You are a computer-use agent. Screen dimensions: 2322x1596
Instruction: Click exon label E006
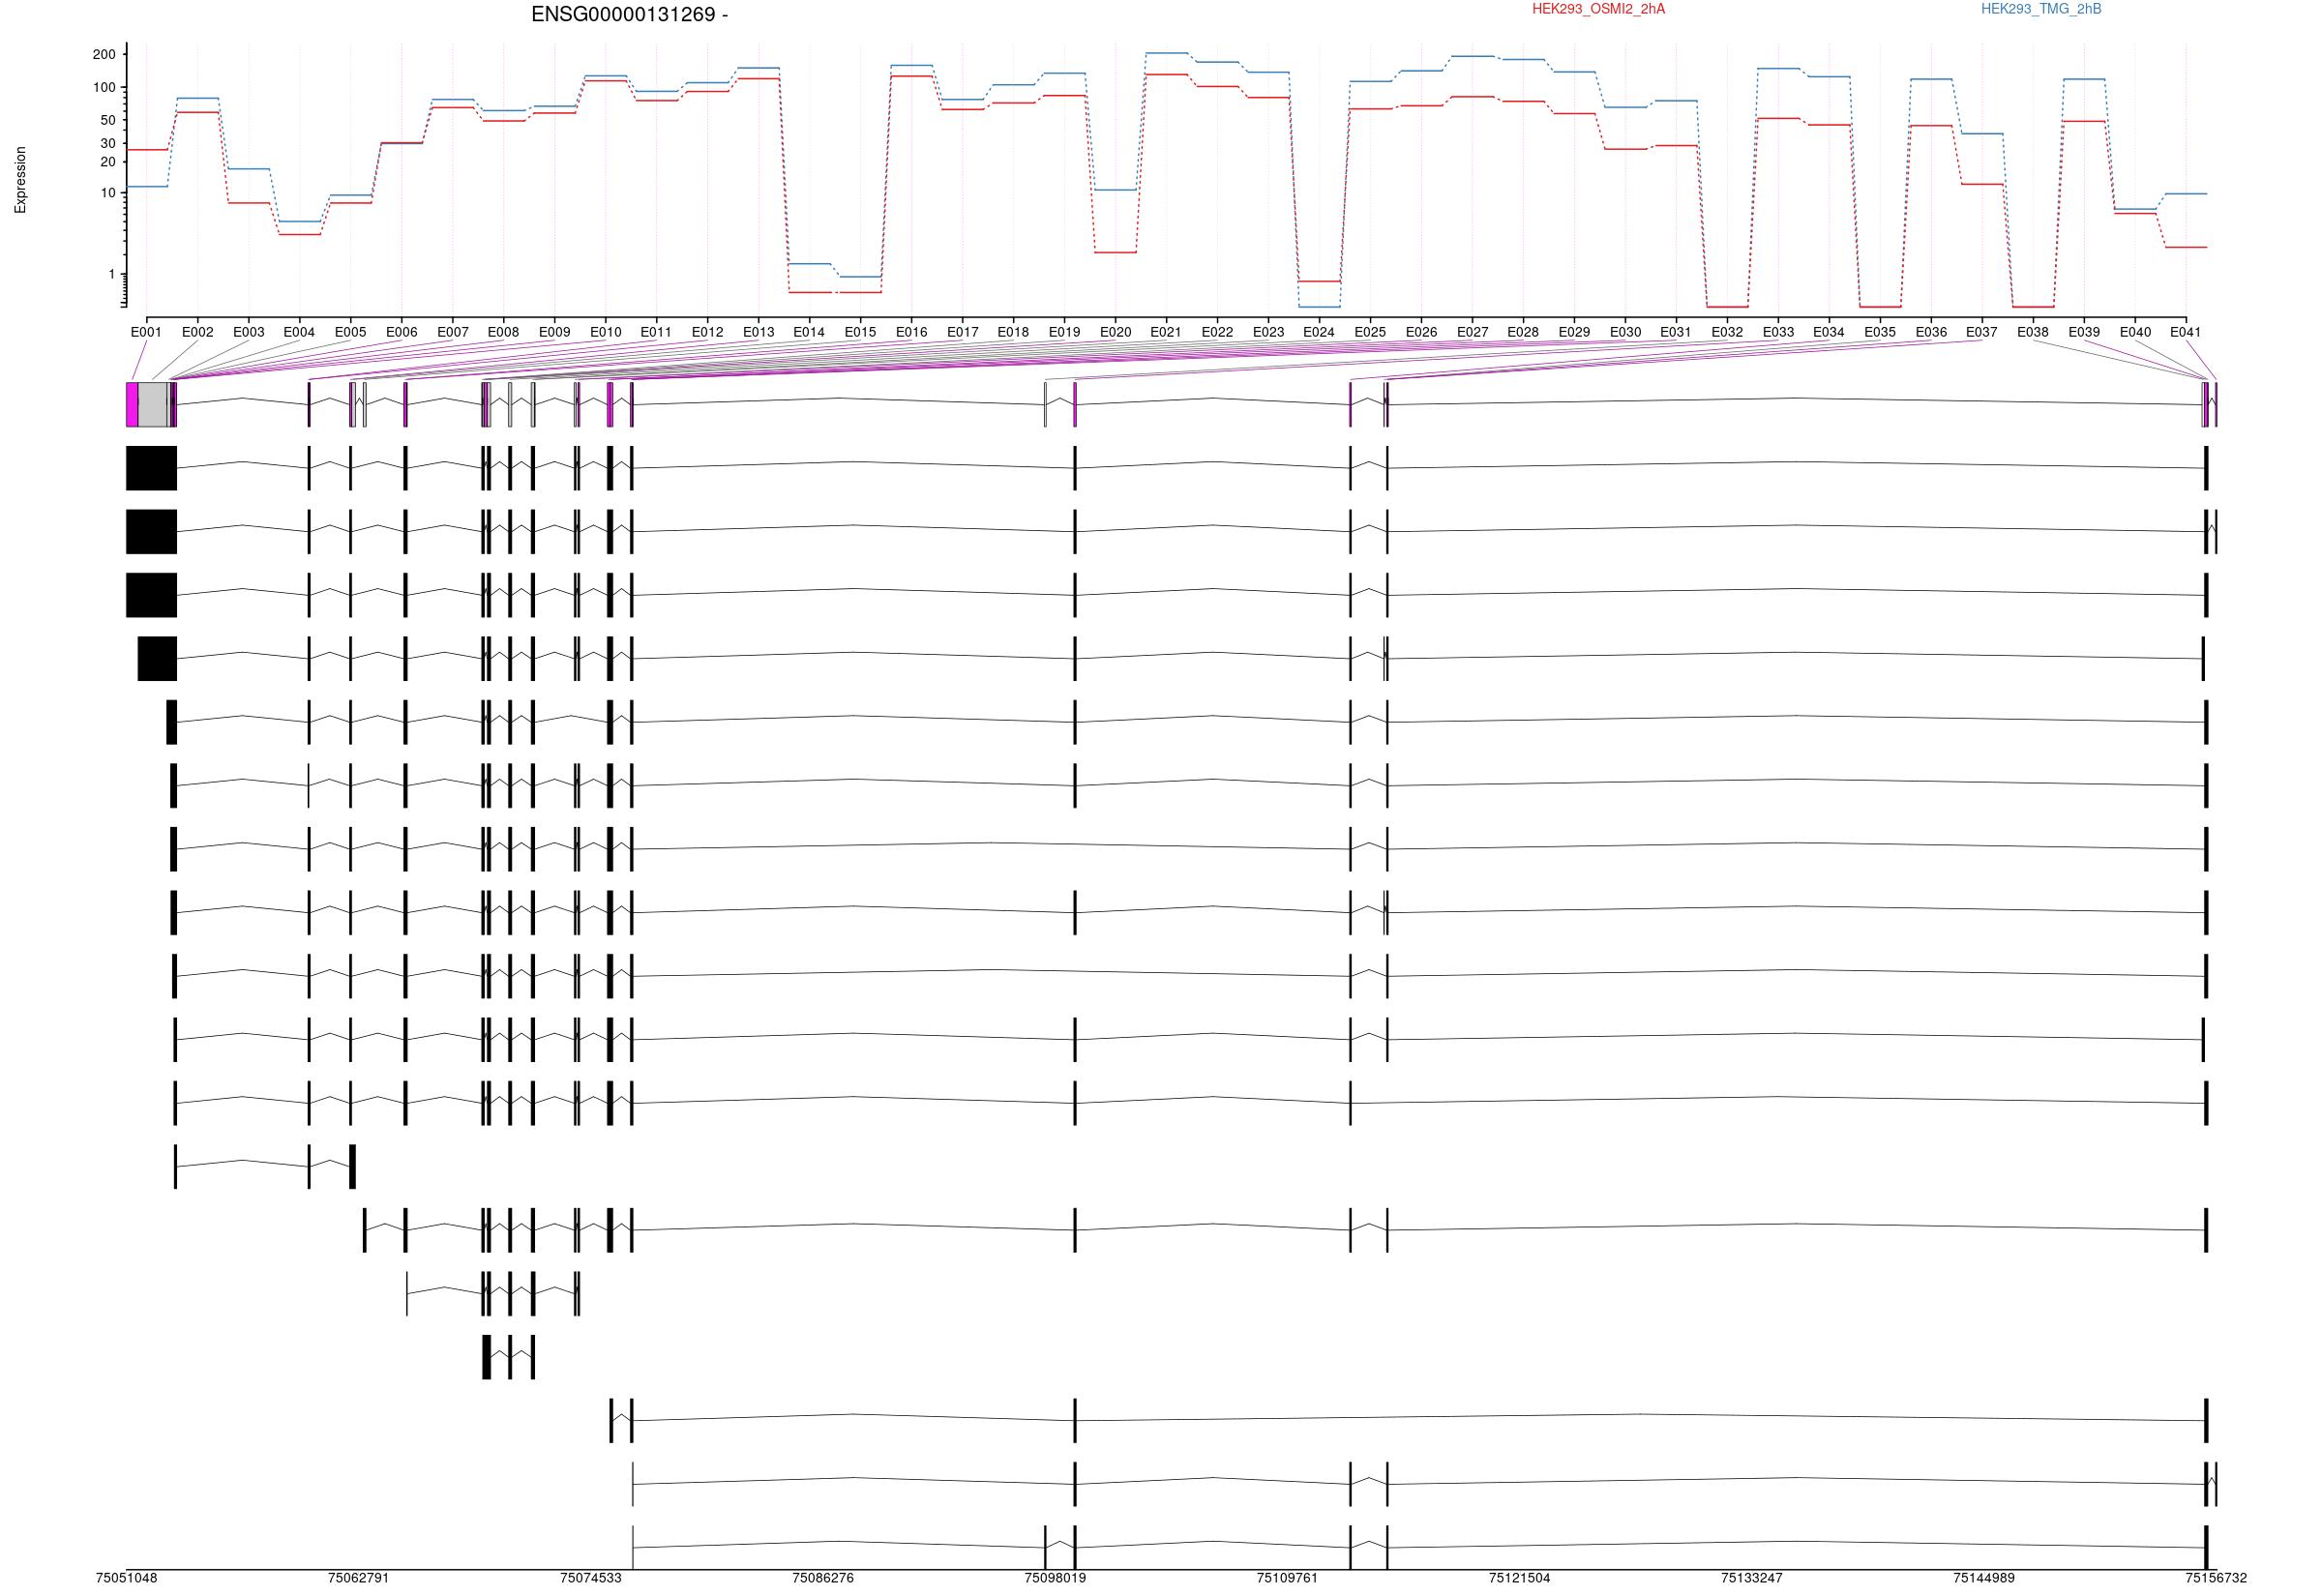pyautogui.click(x=401, y=332)
